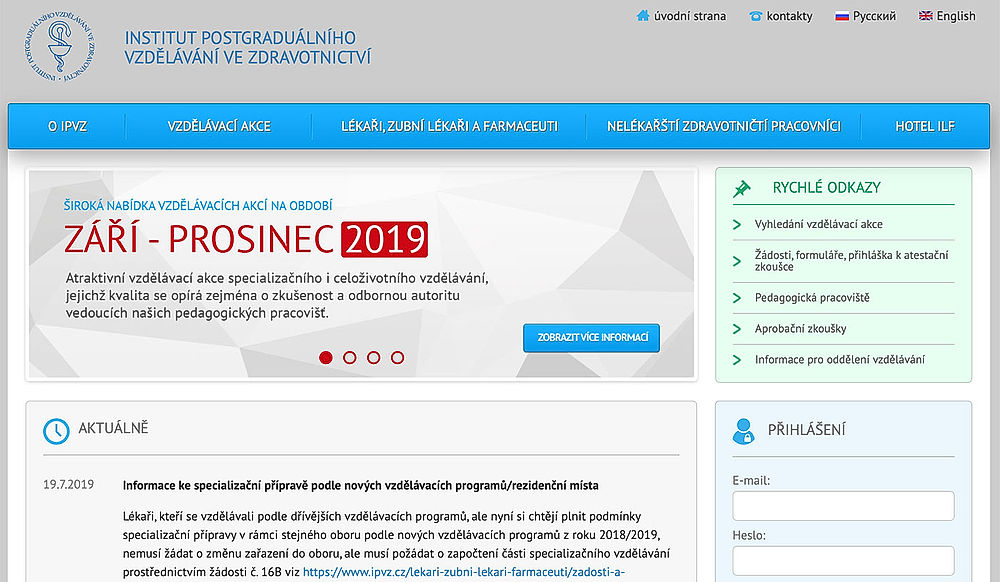The width and height of the screenshot is (1000, 582).
Task: Click the chevron beside Žádosti, formuláře, přihláška
Action: coord(737,261)
